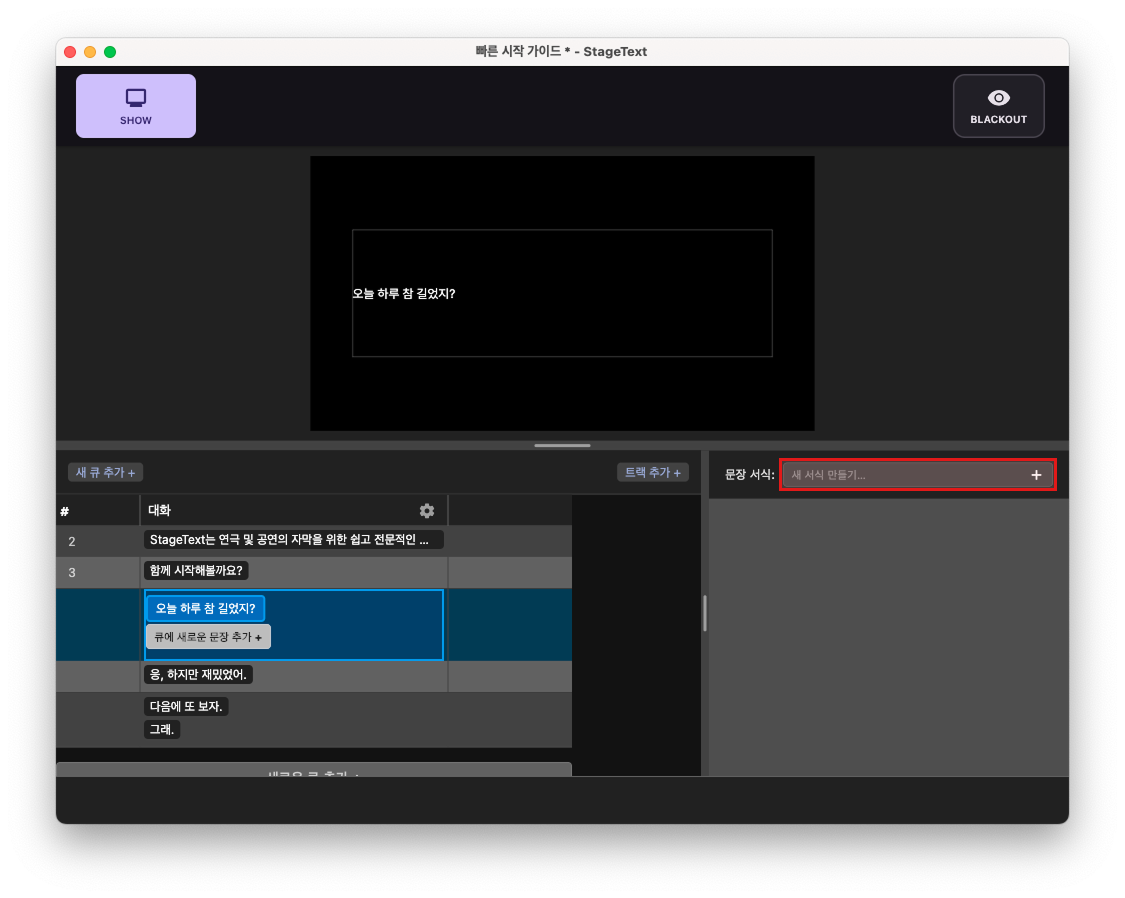The image size is (1125, 898).
Task: Click the plus on the 트랙 추가 button
Action: pyautogui.click(x=679, y=471)
